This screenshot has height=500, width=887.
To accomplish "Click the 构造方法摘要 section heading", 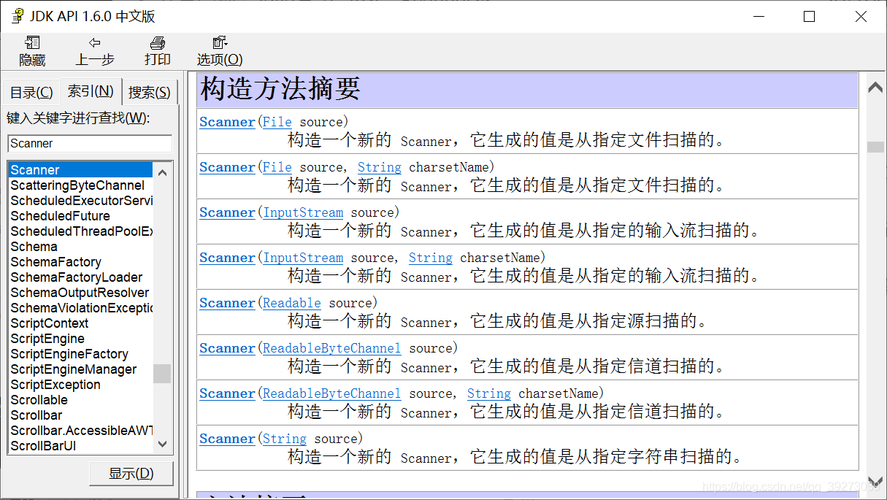I will (280, 89).
